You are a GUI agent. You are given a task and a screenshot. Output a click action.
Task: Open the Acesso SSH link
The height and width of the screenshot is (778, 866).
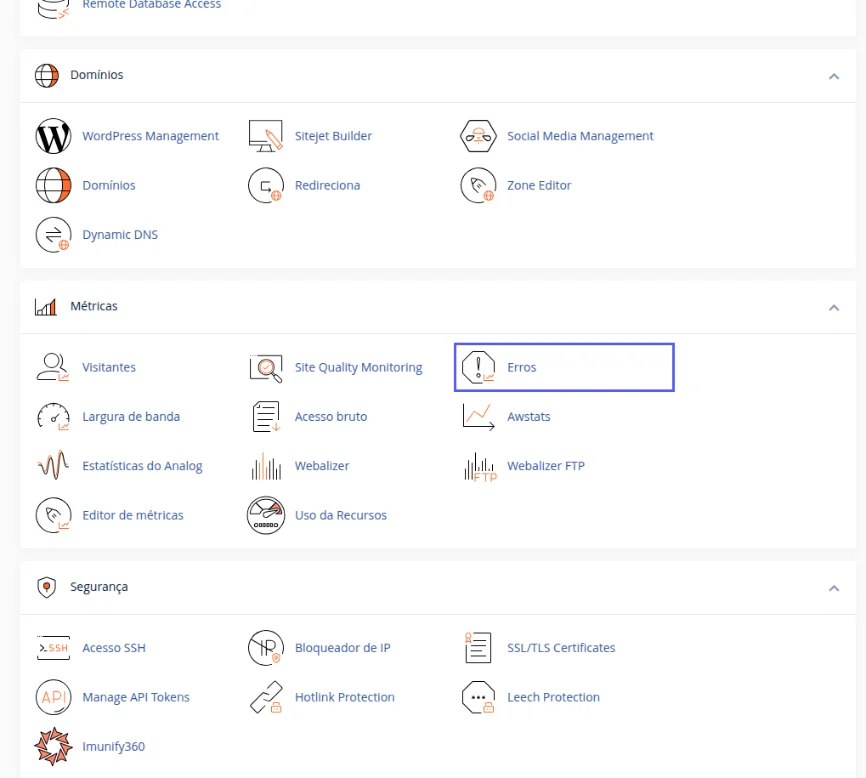pyautogui.click(x=114, y=648)
